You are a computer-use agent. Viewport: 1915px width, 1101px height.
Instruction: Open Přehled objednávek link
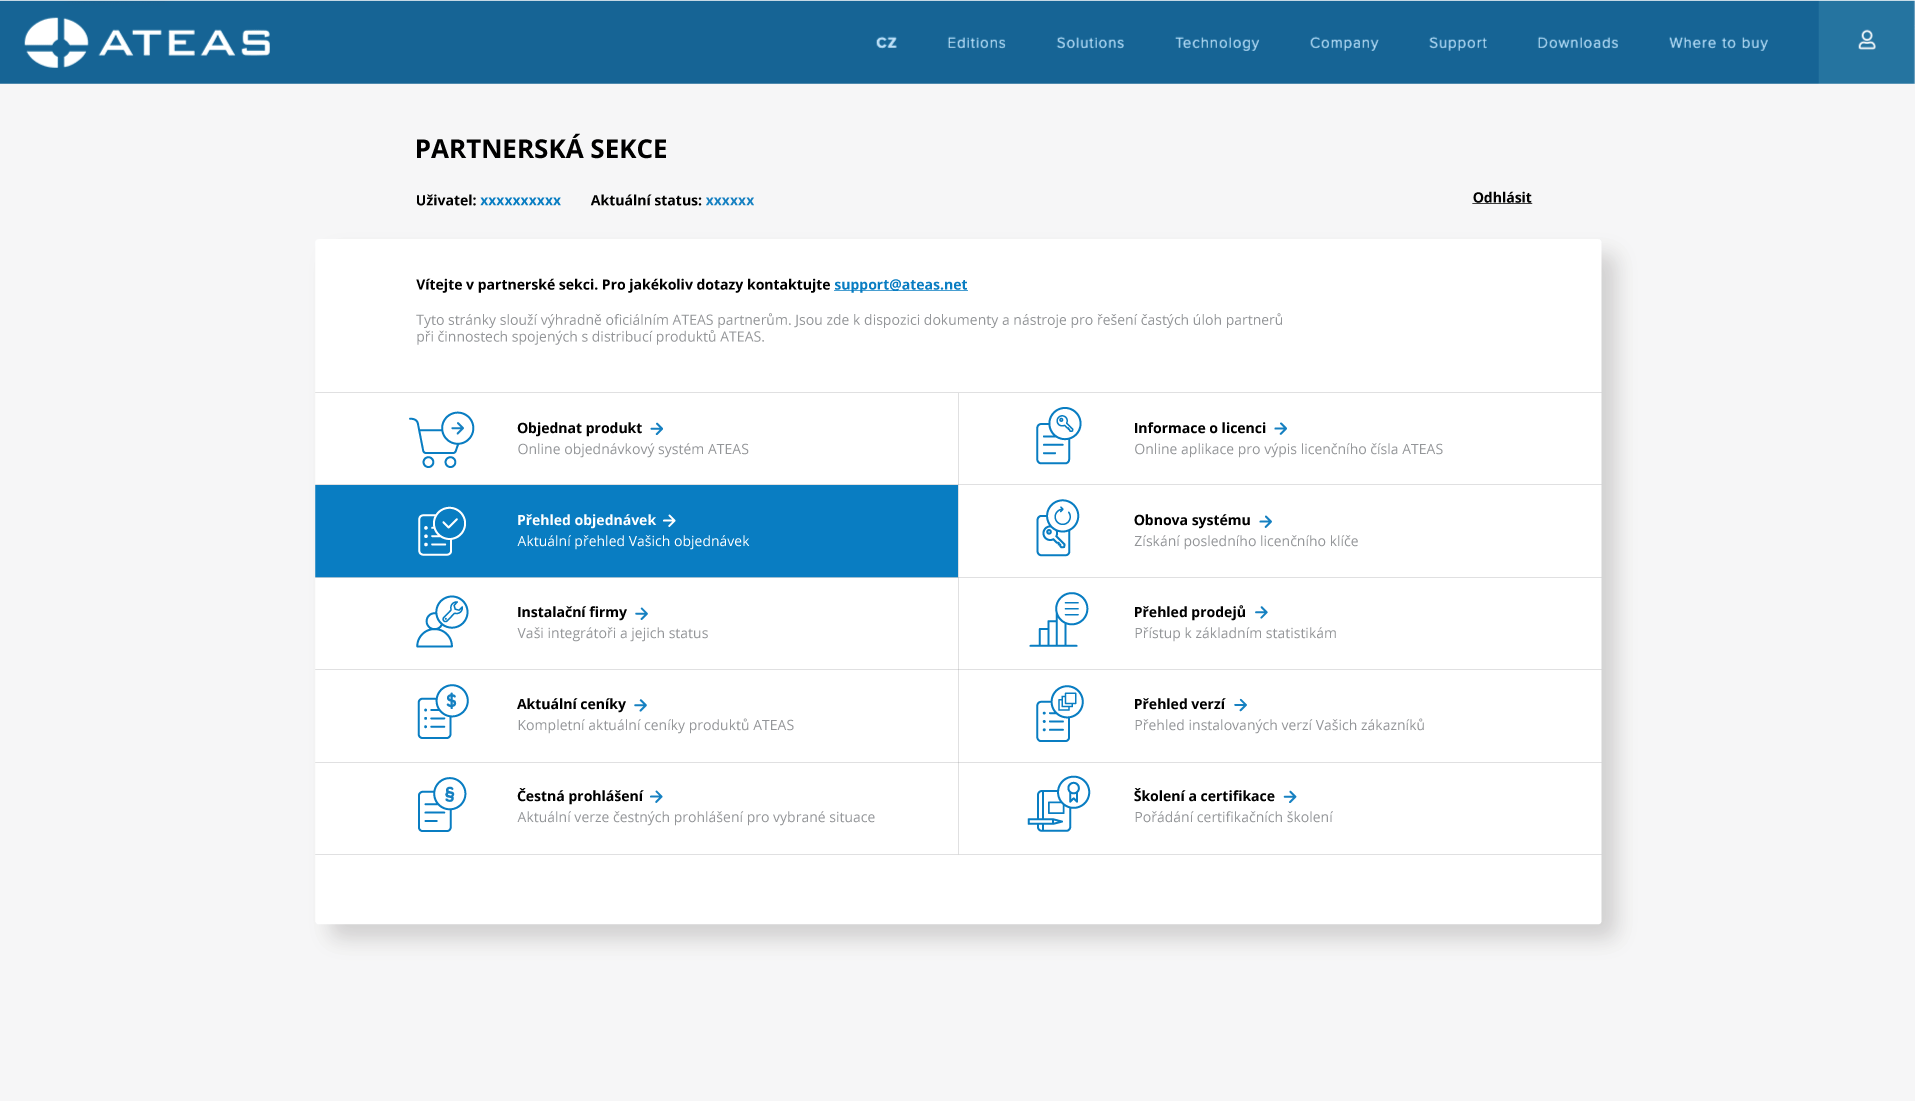[x=586, y=520]
